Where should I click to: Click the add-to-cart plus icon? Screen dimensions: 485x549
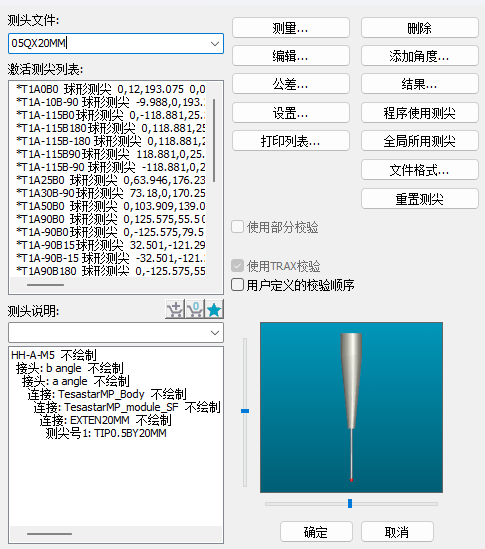(x=175, y=309)
